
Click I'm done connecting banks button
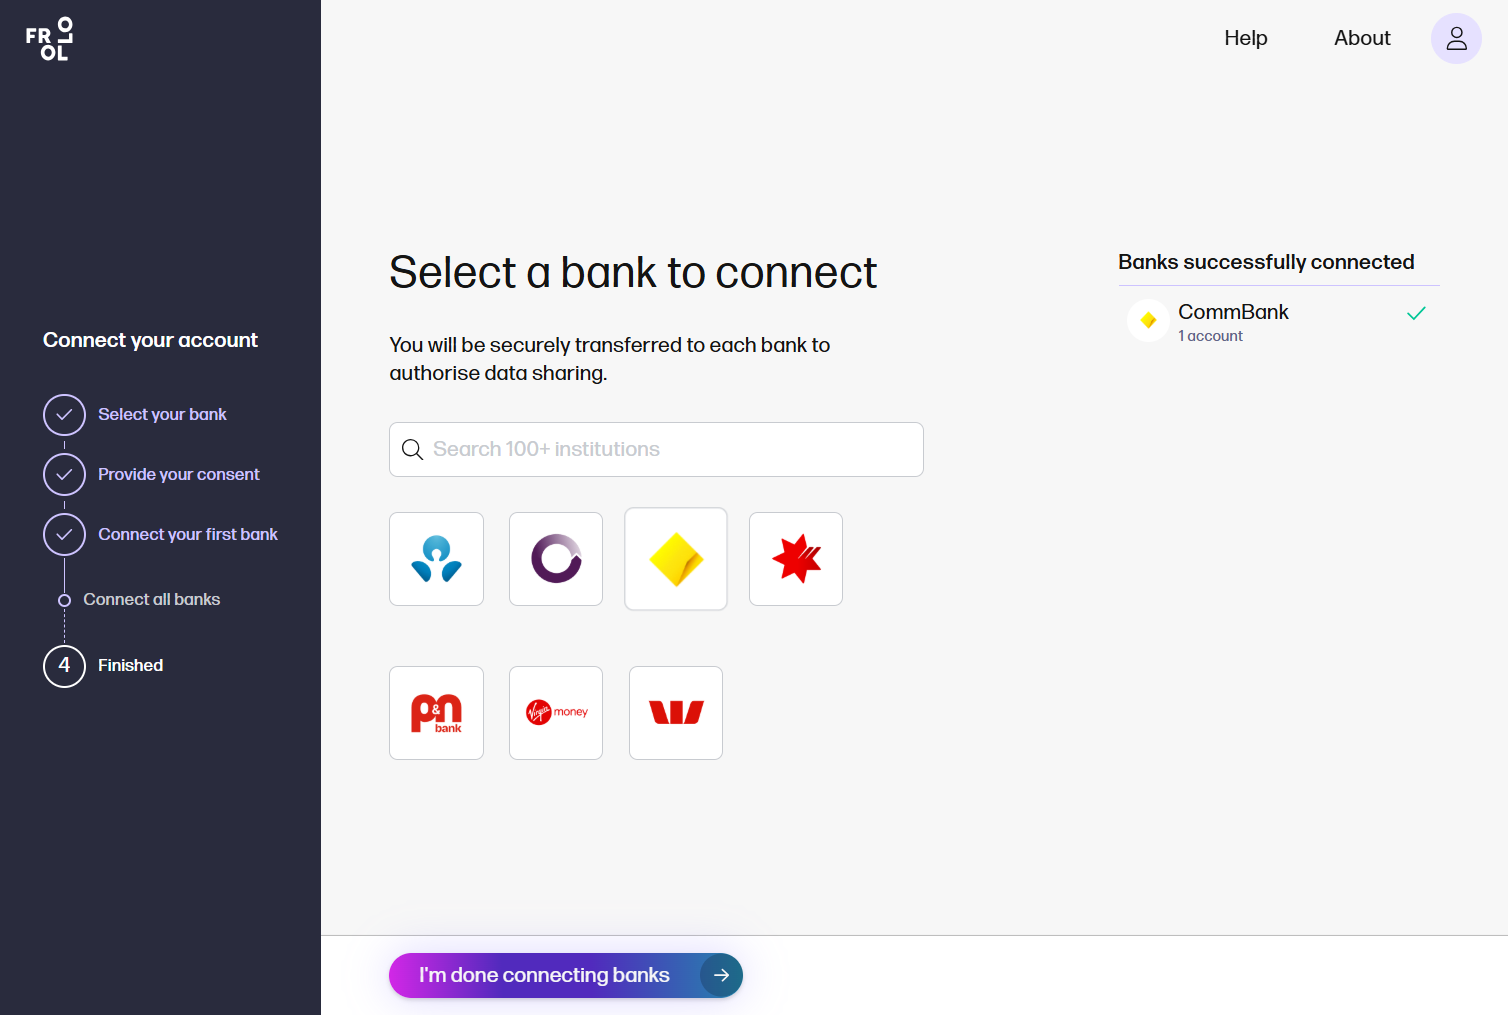566,975
